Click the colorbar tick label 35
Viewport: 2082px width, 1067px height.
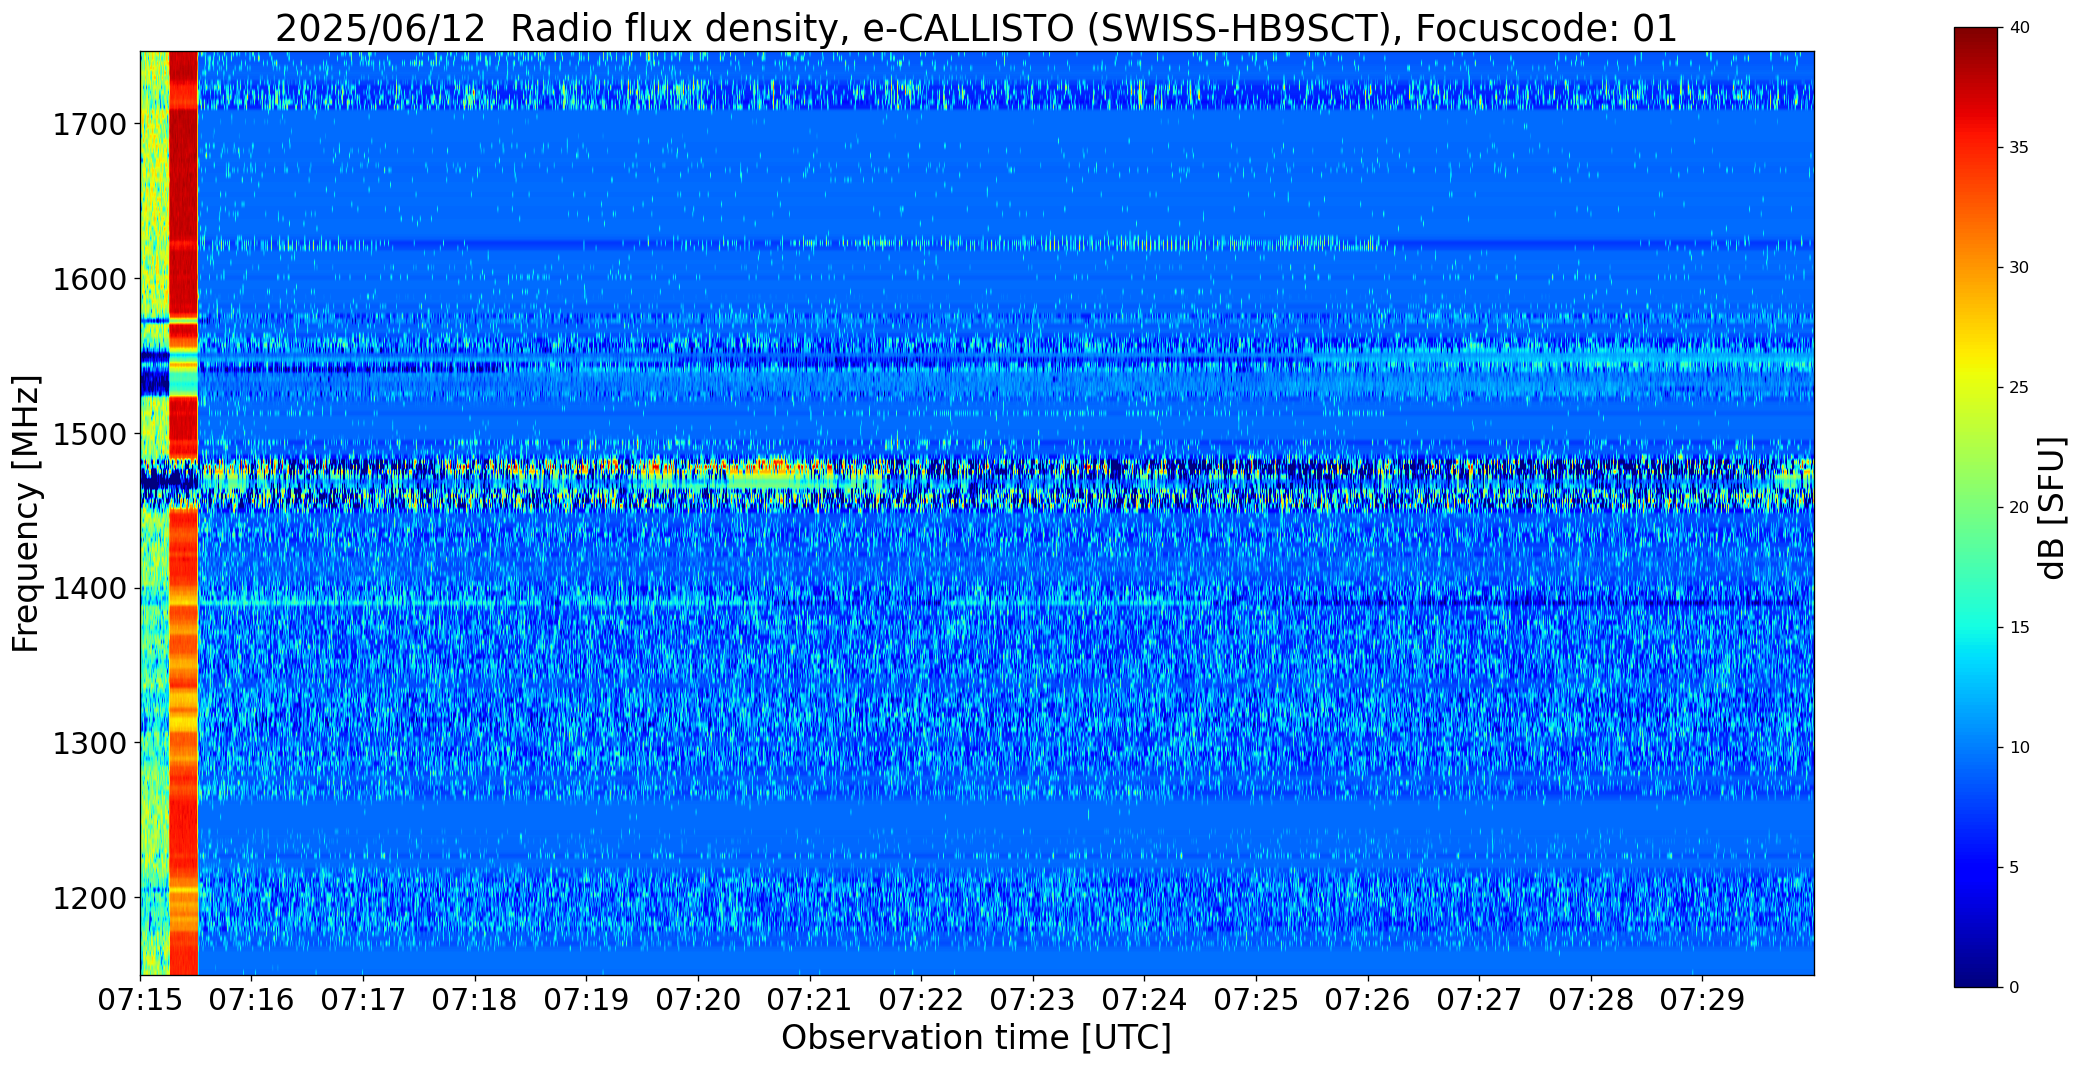2019,148
